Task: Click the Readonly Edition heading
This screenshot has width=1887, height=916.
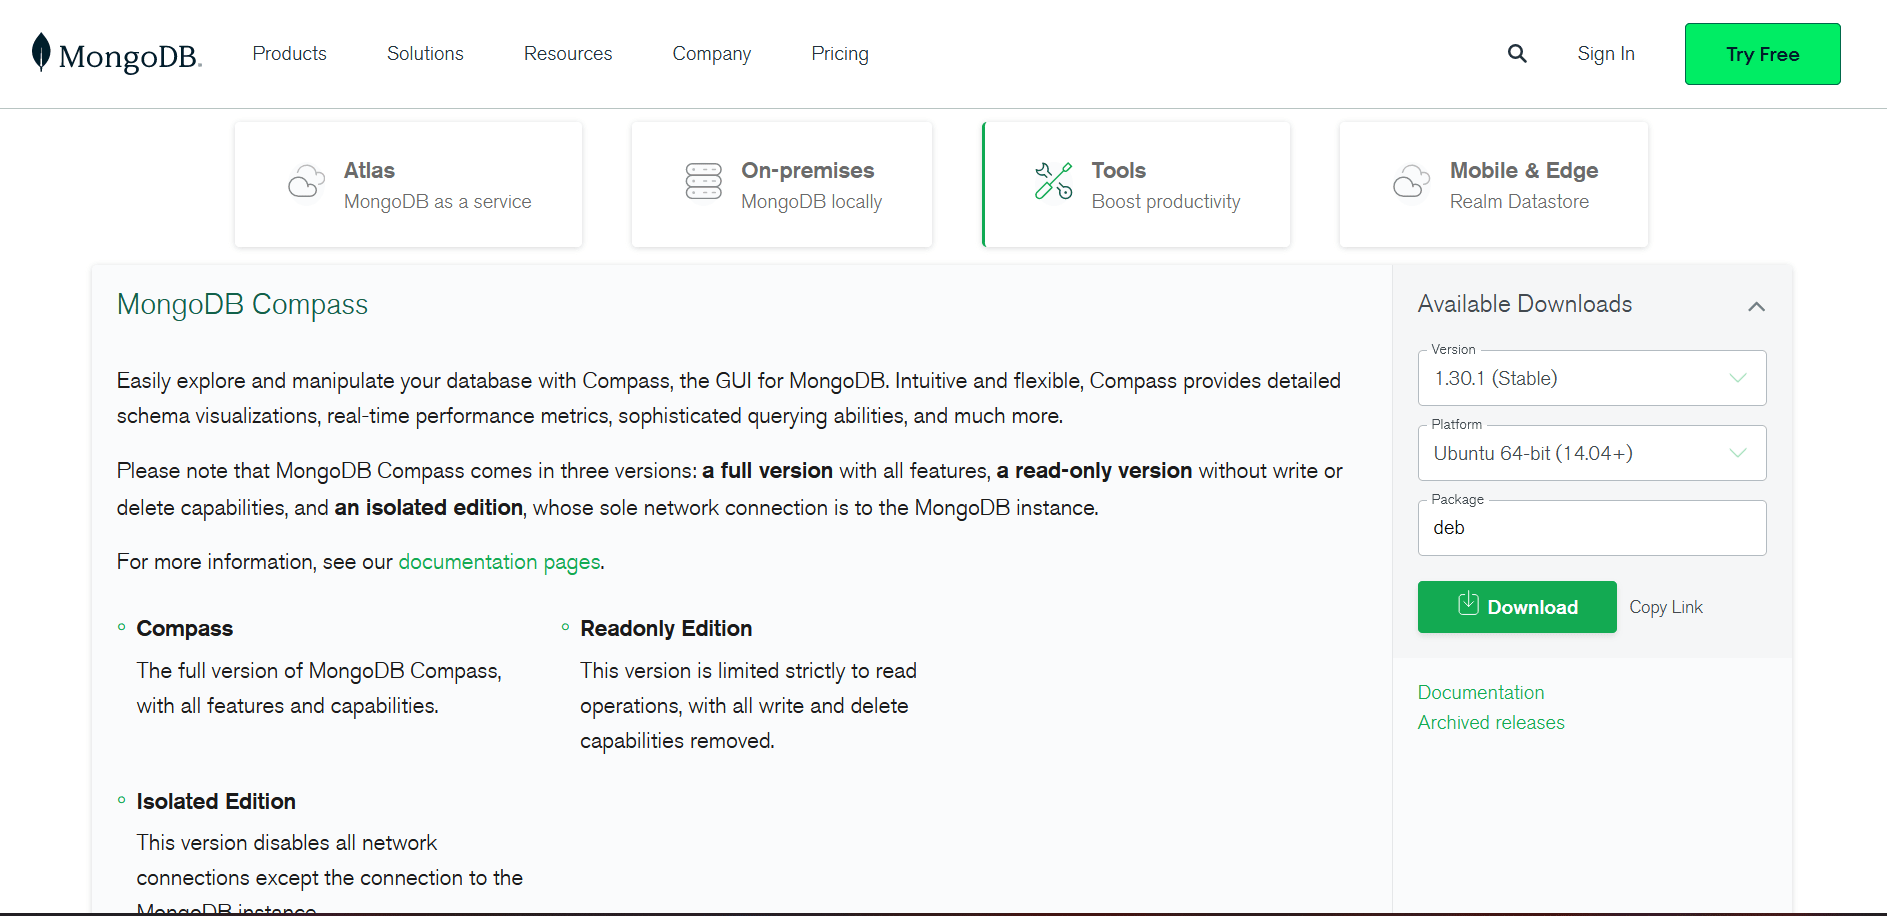Action: click(x=666, y=628)
